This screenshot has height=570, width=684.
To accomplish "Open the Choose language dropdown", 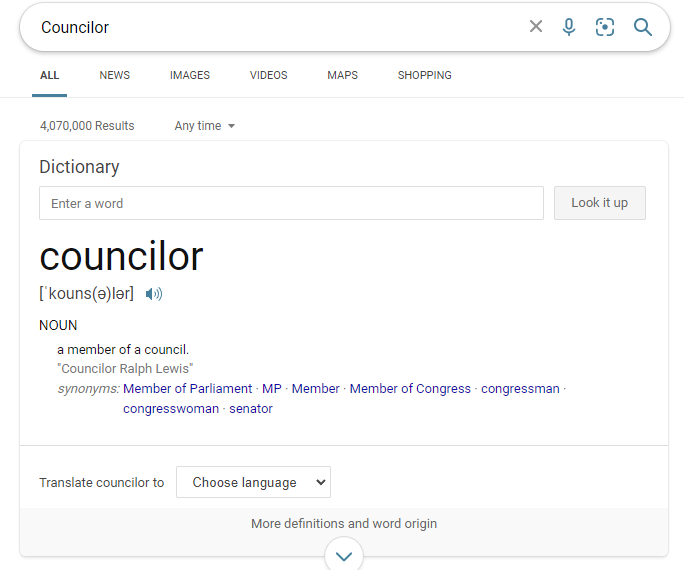I will pos(253,482).
